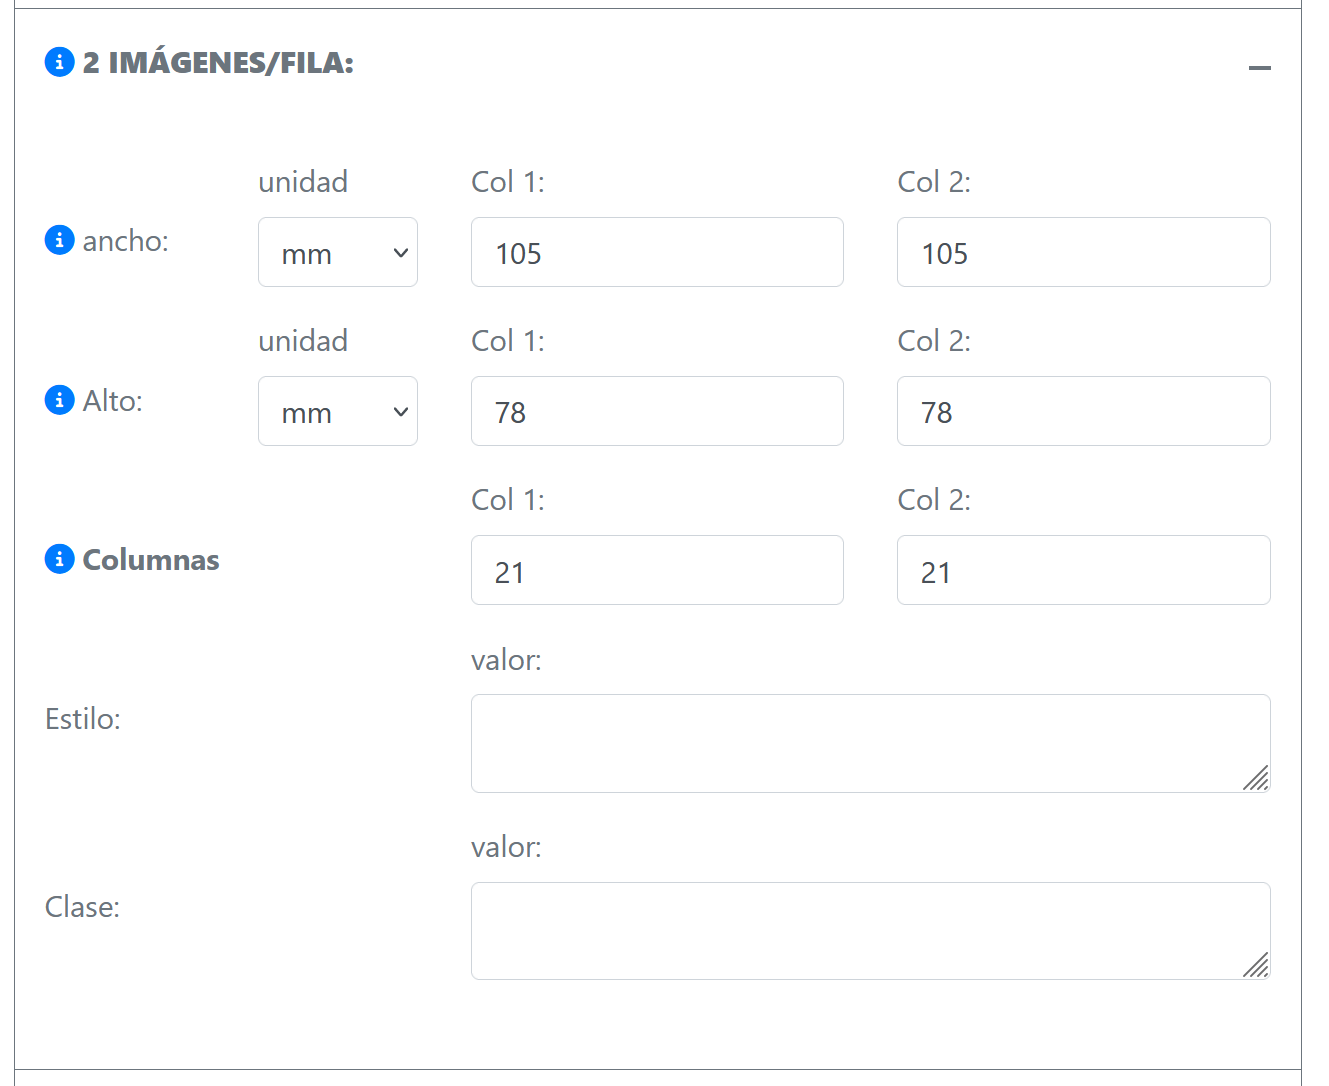Click the Columnas label
This screenshot has height=1086, width=1329.
click(x=151, y=560)
